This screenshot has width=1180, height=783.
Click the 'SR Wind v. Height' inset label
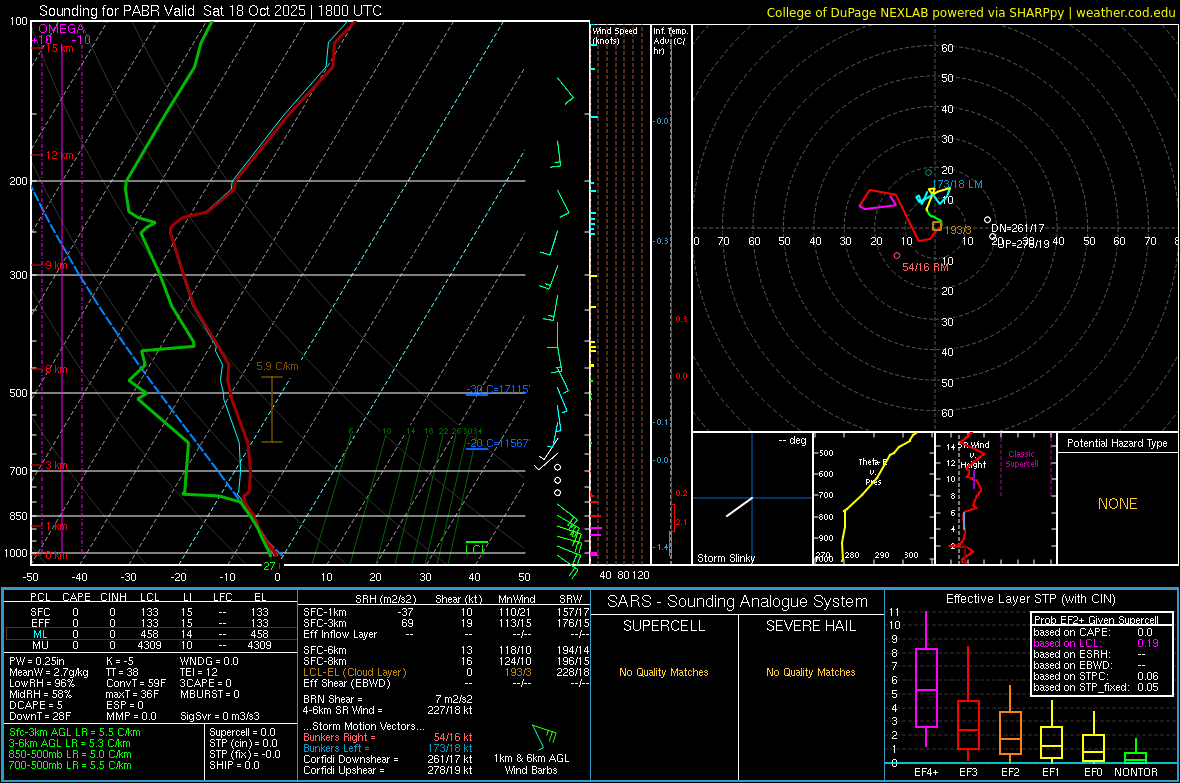(974, 455)
